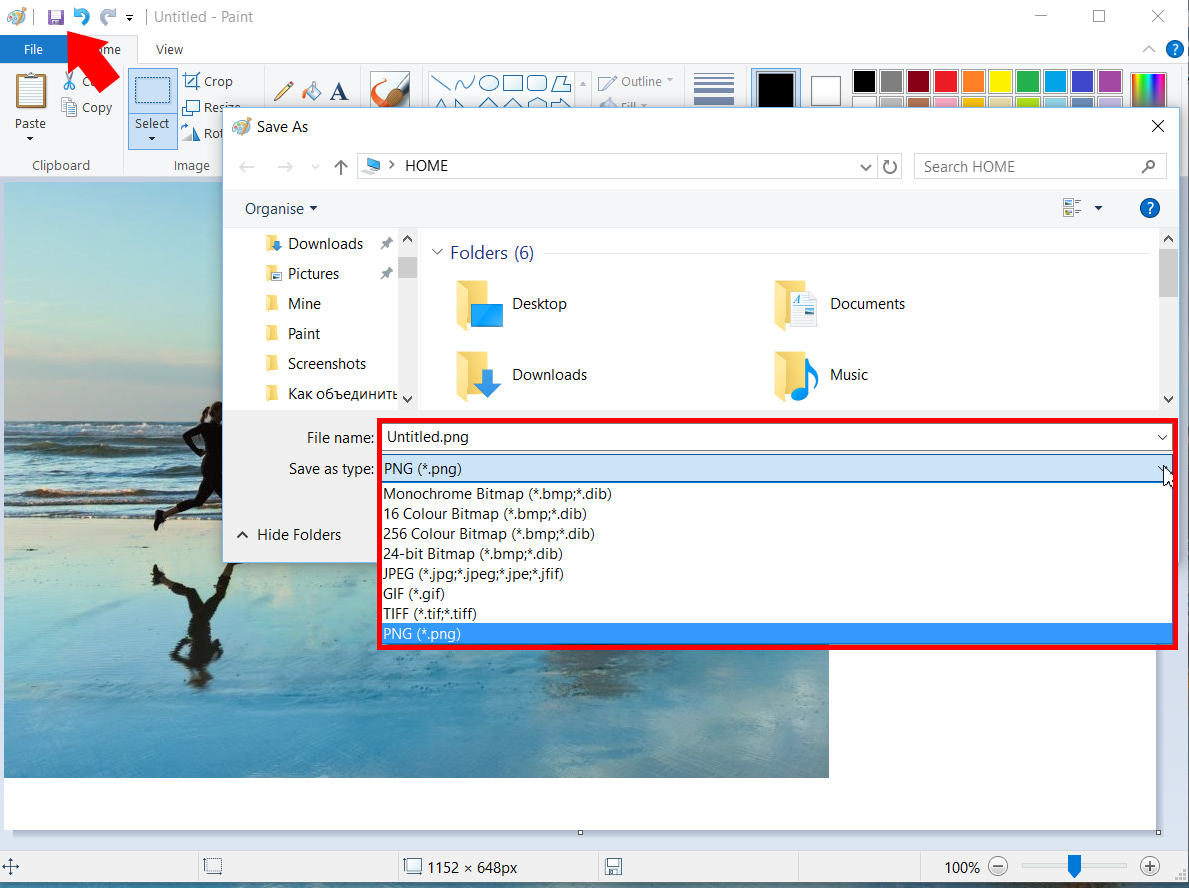Choose GIF (*.gif) file type

click(776, 594)
